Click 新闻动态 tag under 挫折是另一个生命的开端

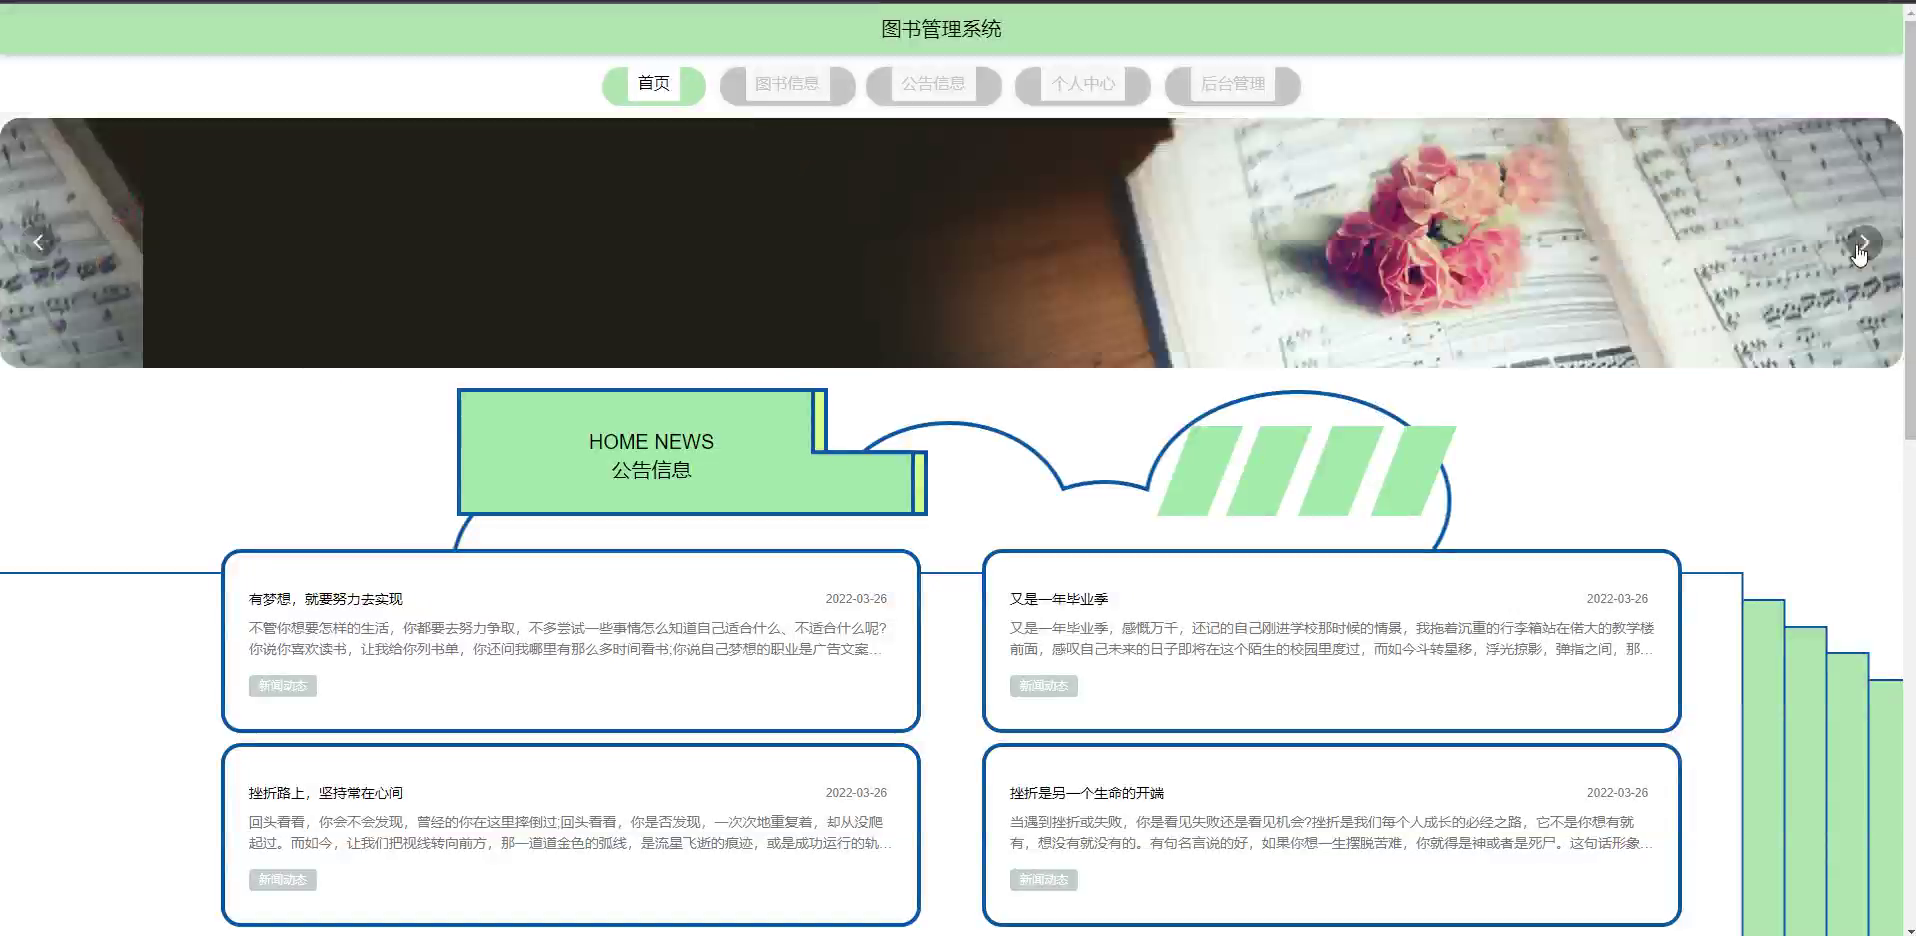click(x=1044, y=880)
